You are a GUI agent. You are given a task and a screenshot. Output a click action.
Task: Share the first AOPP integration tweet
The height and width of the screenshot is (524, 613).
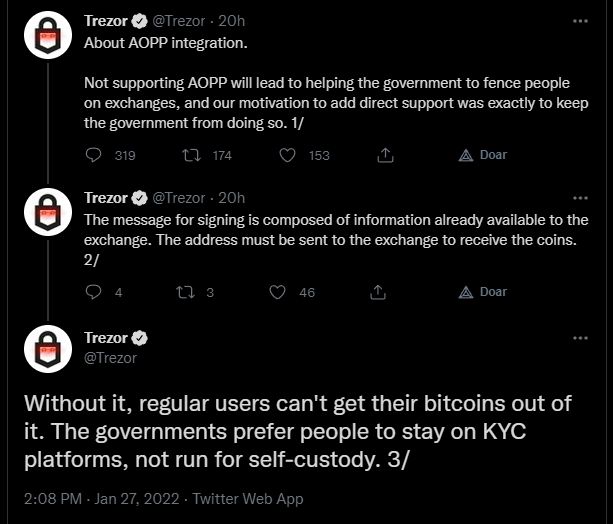[x=385, y=155]
